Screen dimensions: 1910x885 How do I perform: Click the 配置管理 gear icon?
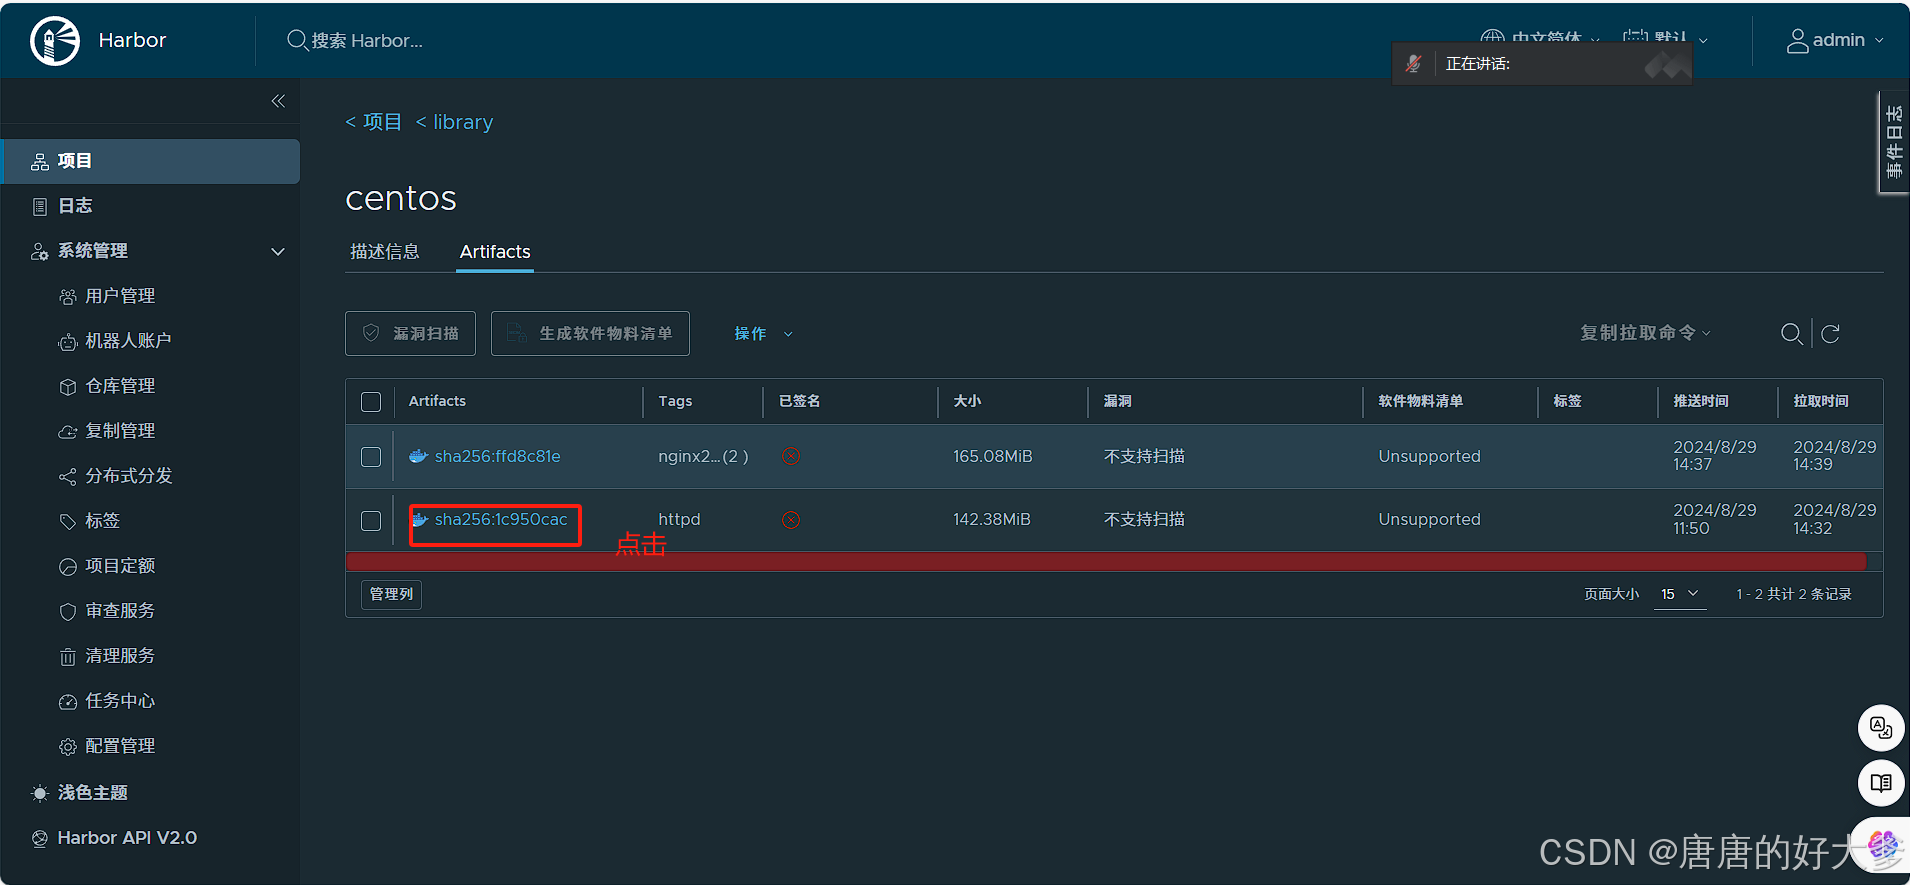[x=68, y=747]
